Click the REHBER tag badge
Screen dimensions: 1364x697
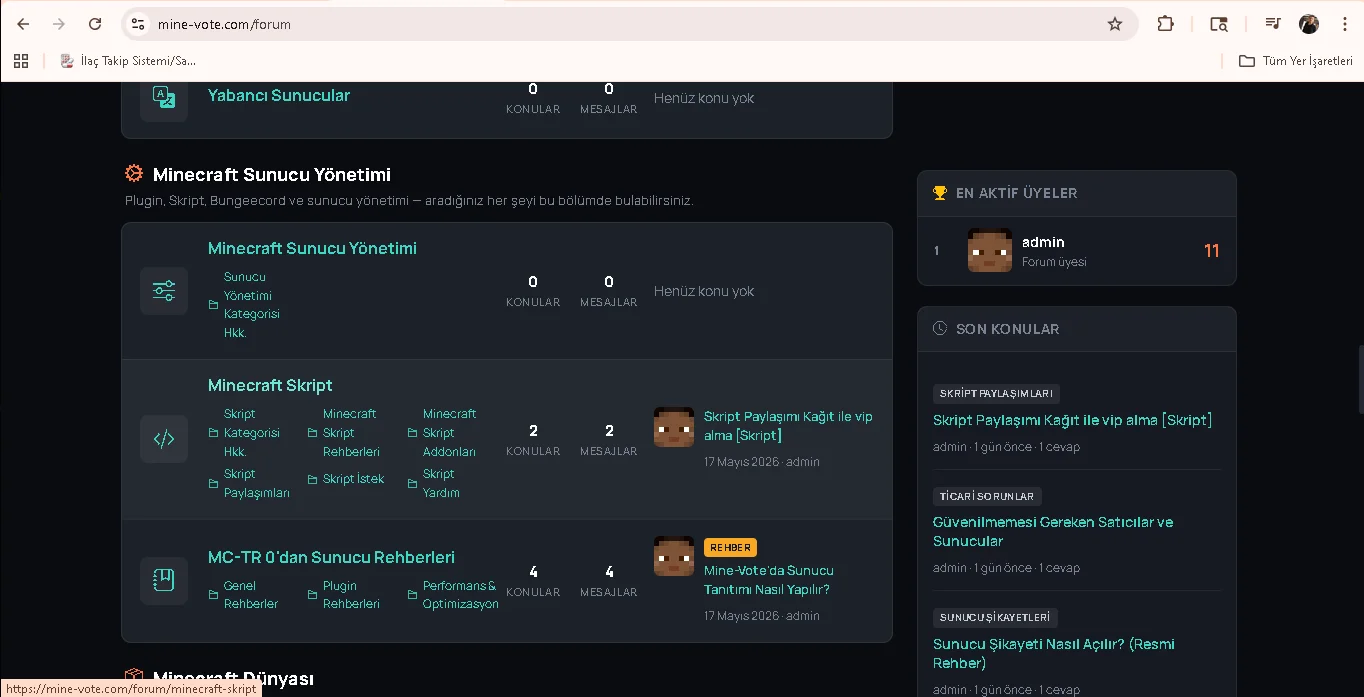click(730, 547)
